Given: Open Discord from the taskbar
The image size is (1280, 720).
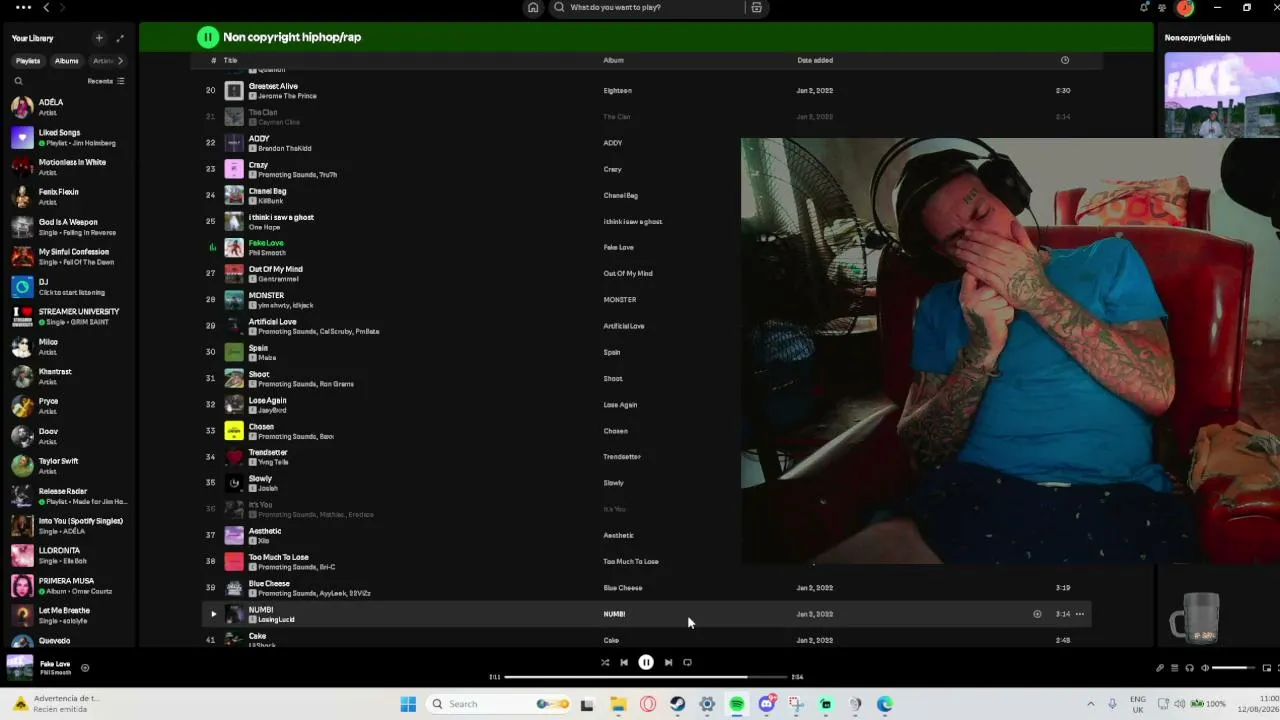Looking at the screenshot, I should (x=766, y=704).
